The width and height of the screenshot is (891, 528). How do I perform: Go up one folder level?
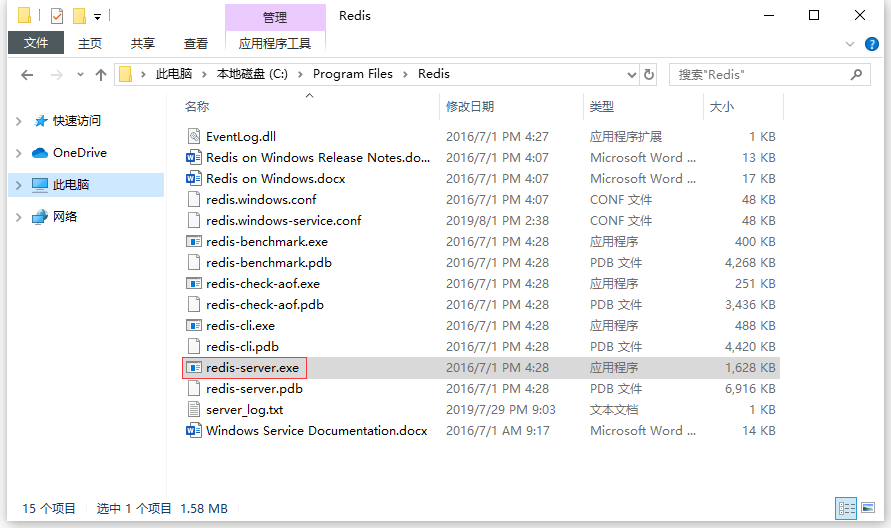(x=101, y=74)
